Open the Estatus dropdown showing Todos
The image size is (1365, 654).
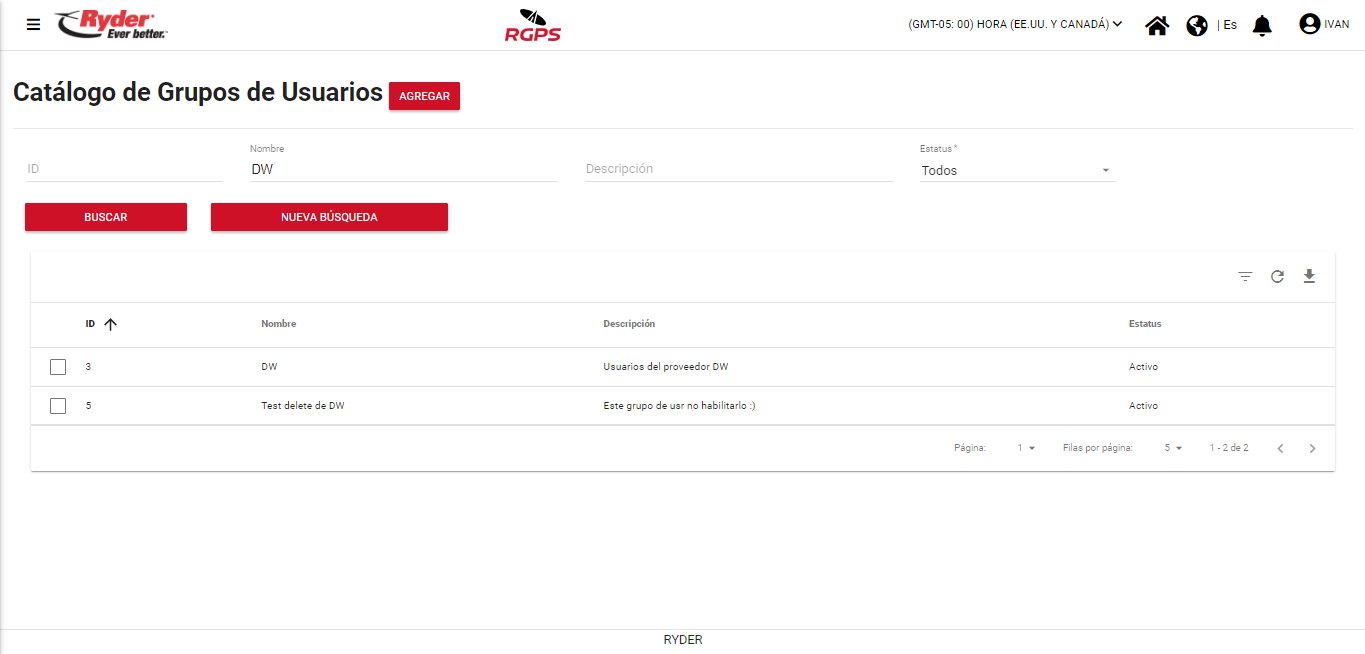tap(1016, 171)
